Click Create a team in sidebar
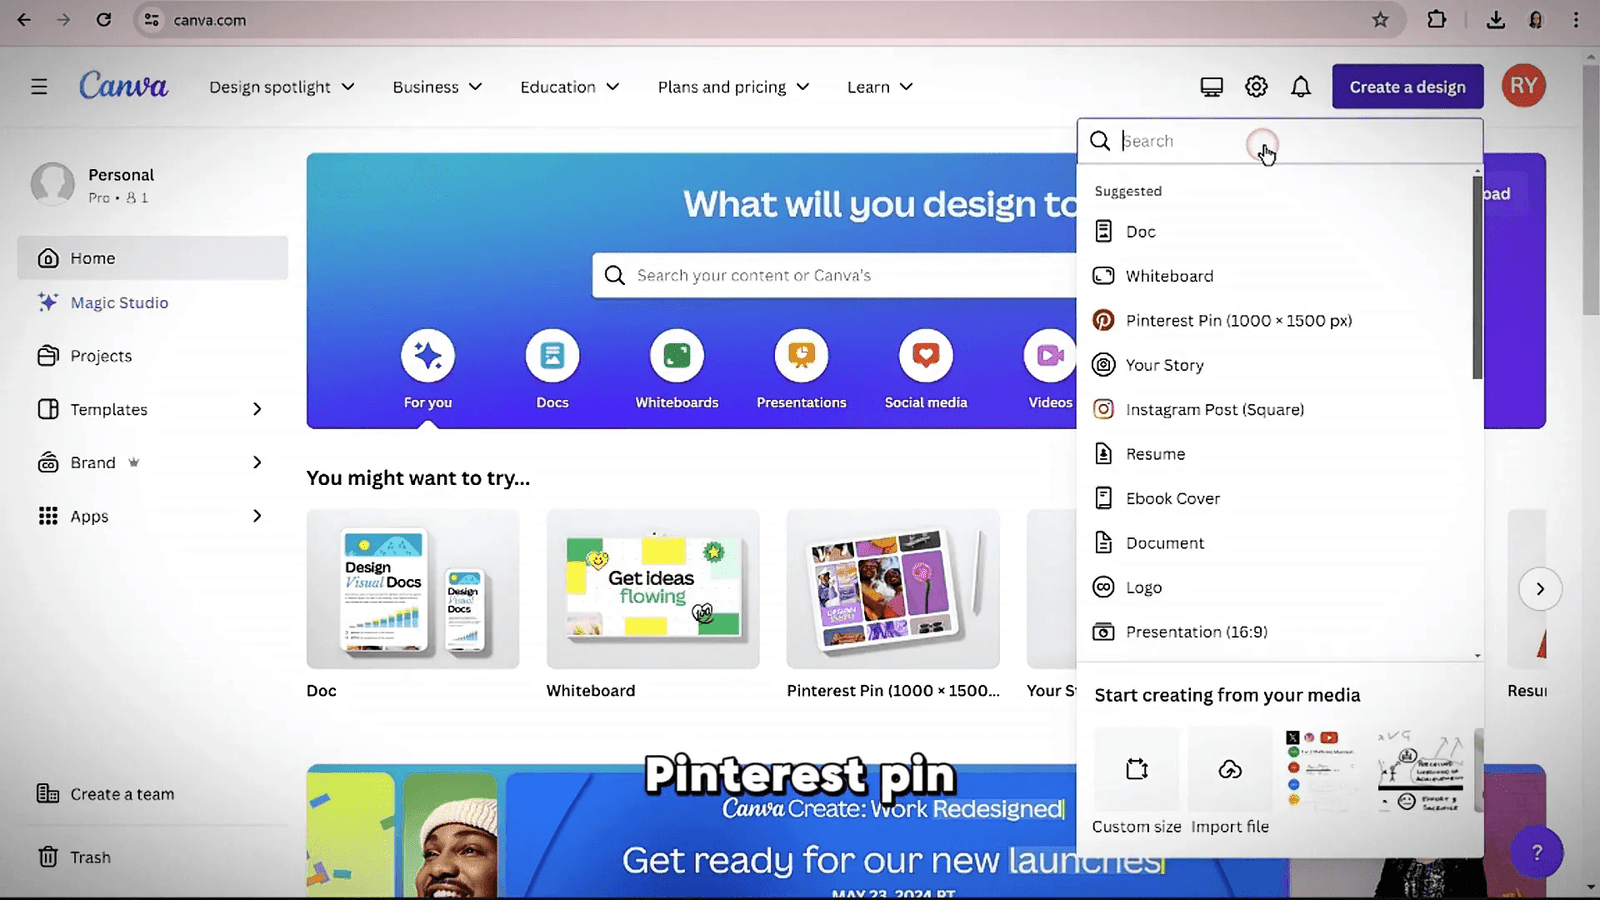The width and height of the screenshot is (1600, 900). tap(153, 794)
